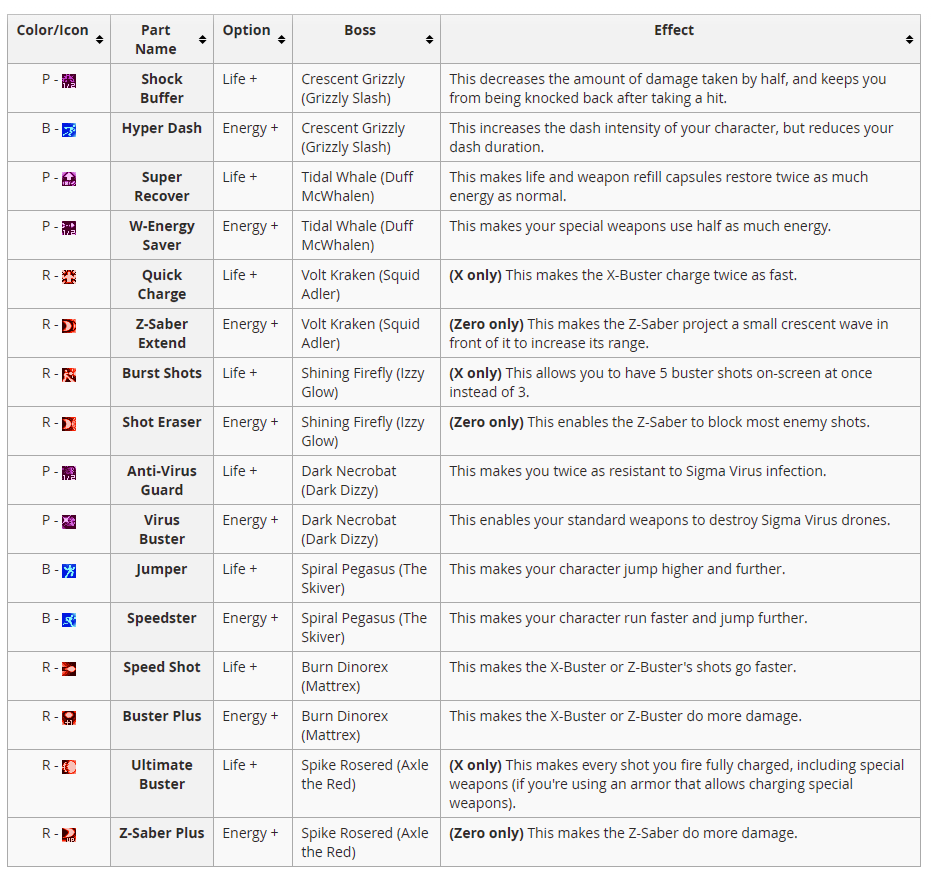The width and height of the screenshot is (932, 879).
Task: Click the Shot Eraser part icon
Action: click(69, 423)
